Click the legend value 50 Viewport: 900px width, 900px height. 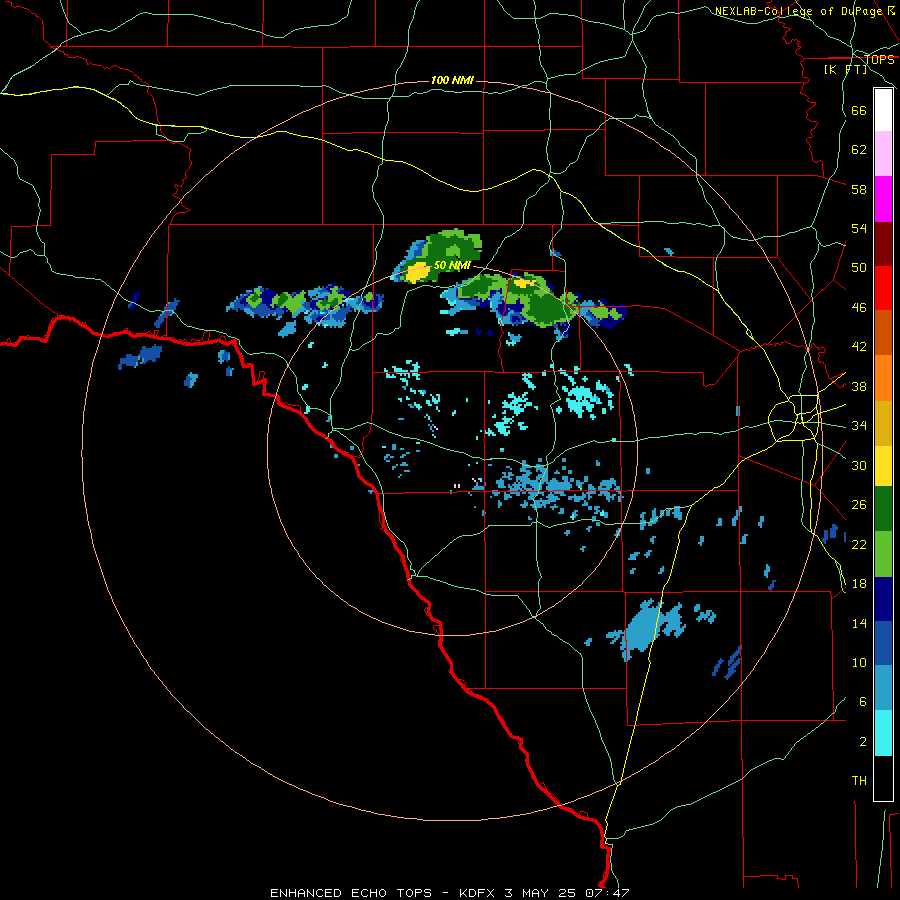pos(859,268)
